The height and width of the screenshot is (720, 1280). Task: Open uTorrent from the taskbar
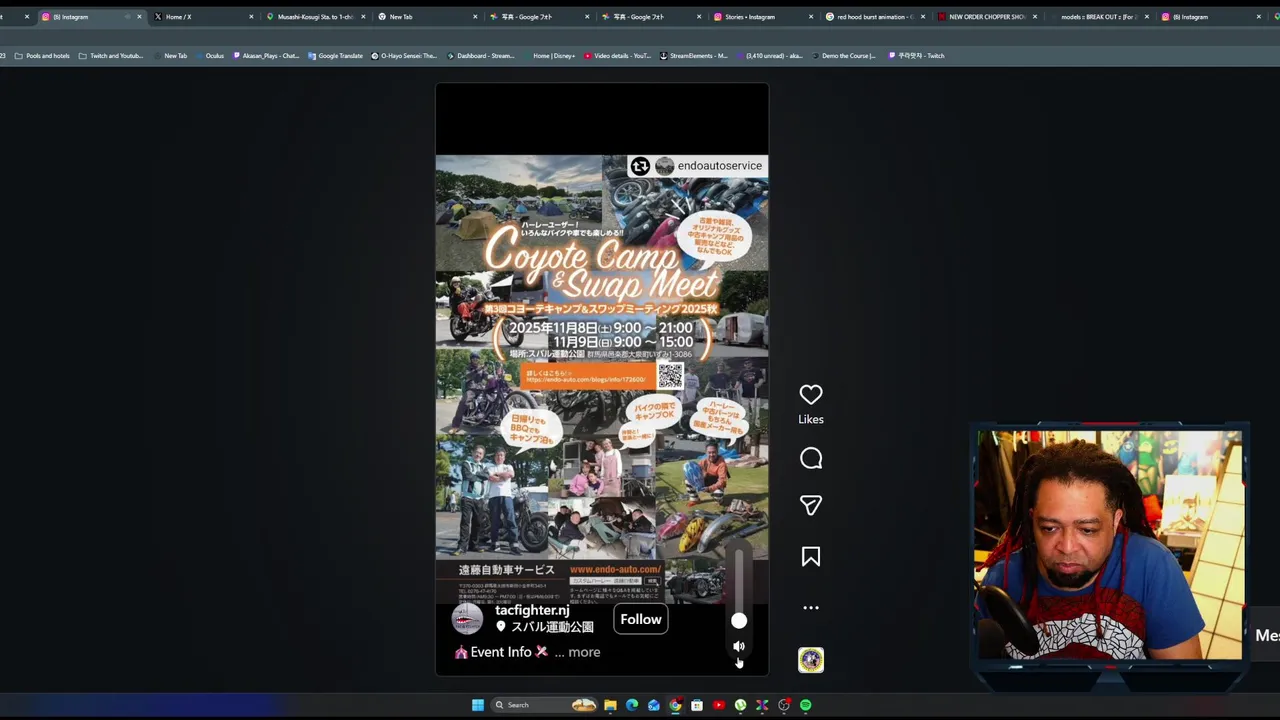(x=740, y=705)
